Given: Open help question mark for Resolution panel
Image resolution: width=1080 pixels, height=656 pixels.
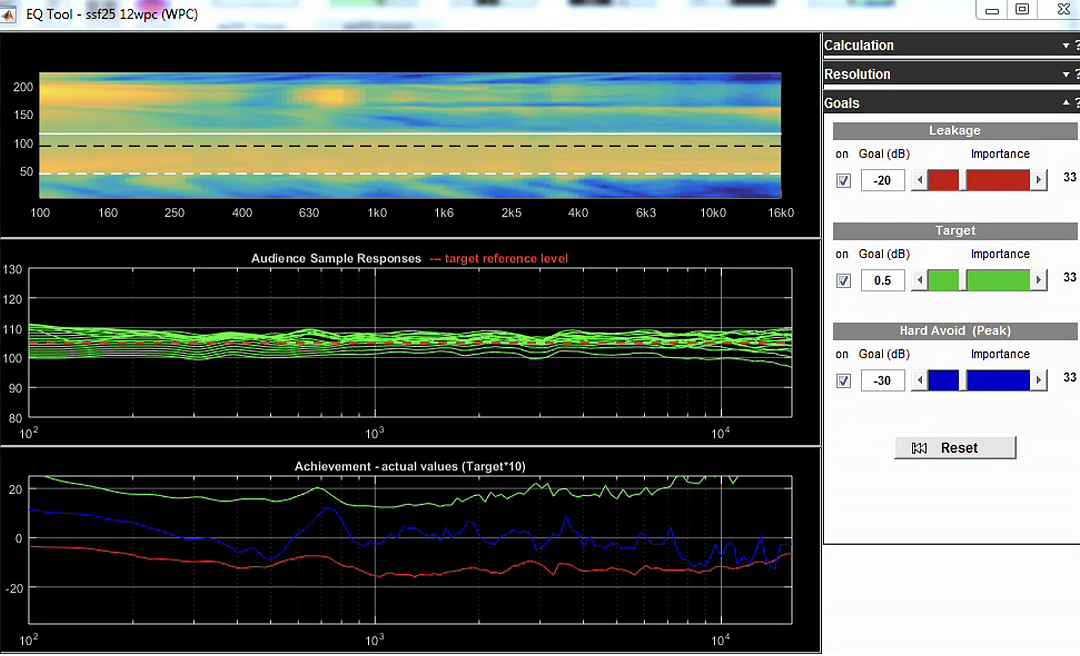Looking at the screenshot, I should (1076, 75).
